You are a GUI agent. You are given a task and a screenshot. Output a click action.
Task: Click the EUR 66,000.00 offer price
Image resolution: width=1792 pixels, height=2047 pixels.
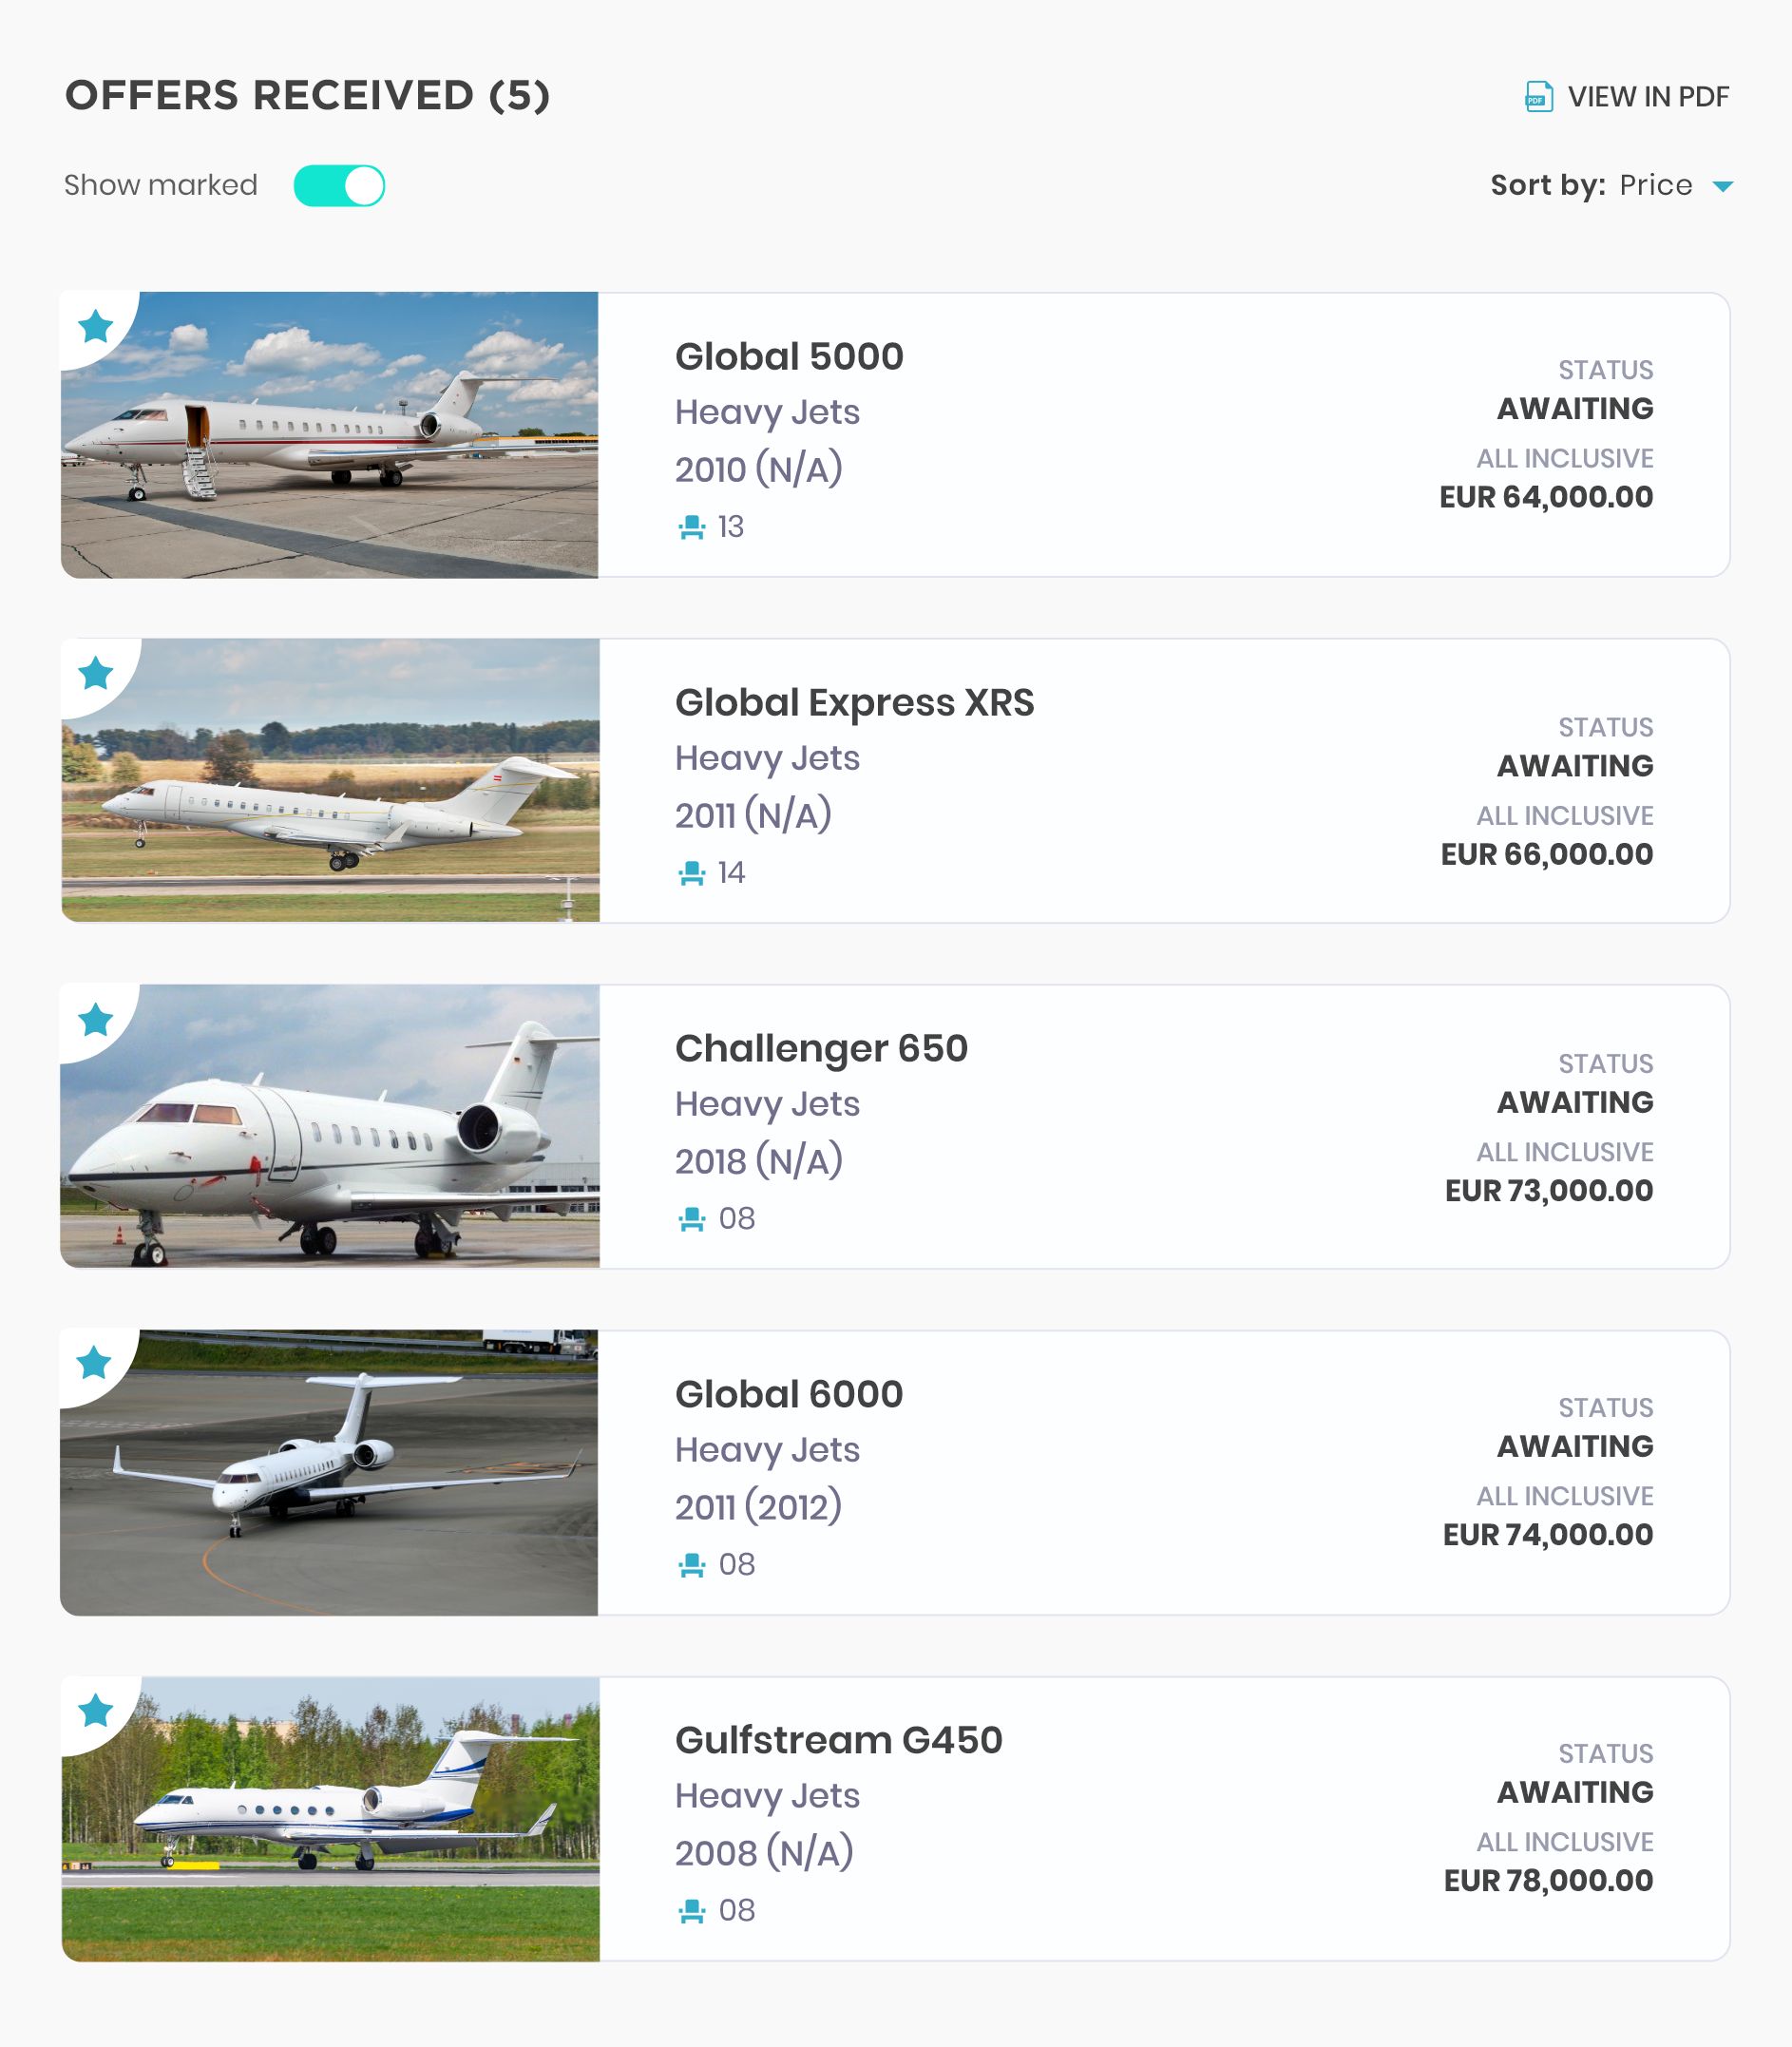point(1546,854)
